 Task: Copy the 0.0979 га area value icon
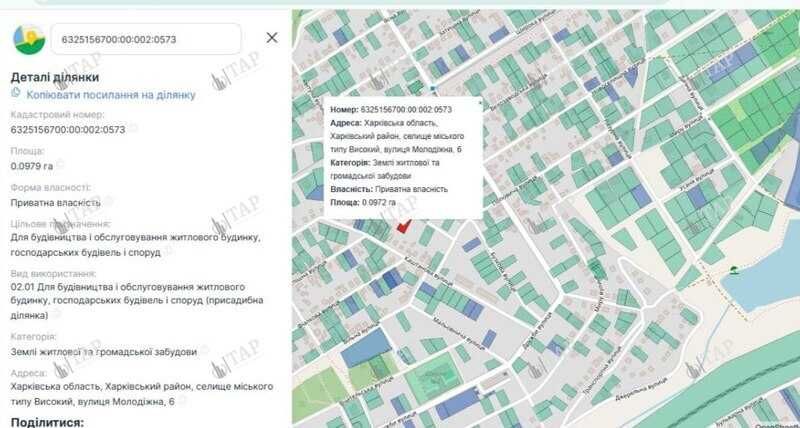[x=60, y=164]
